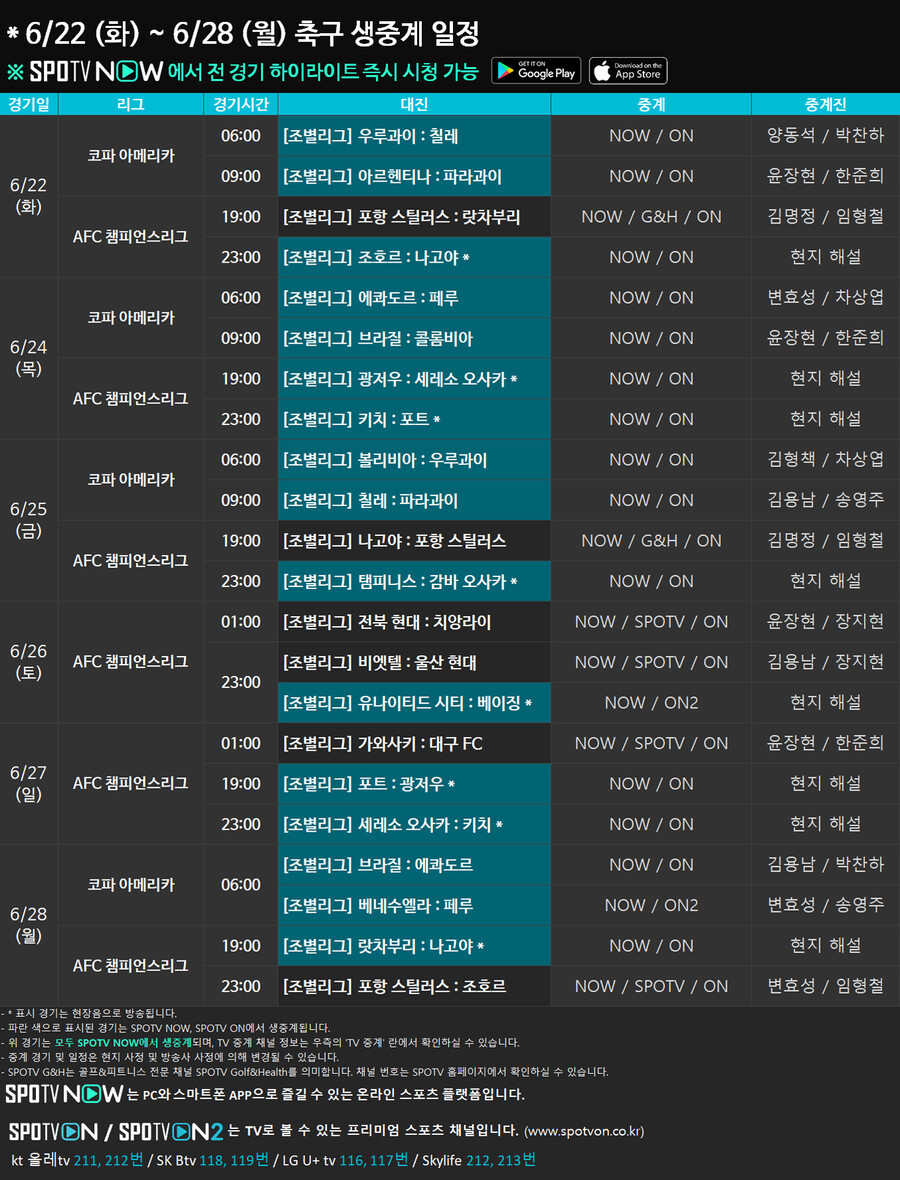Select the 유나이티드 시티 : 베이징 match
Image resolution: width=900 pixels, height=1180 pixels.
point(414,703)
